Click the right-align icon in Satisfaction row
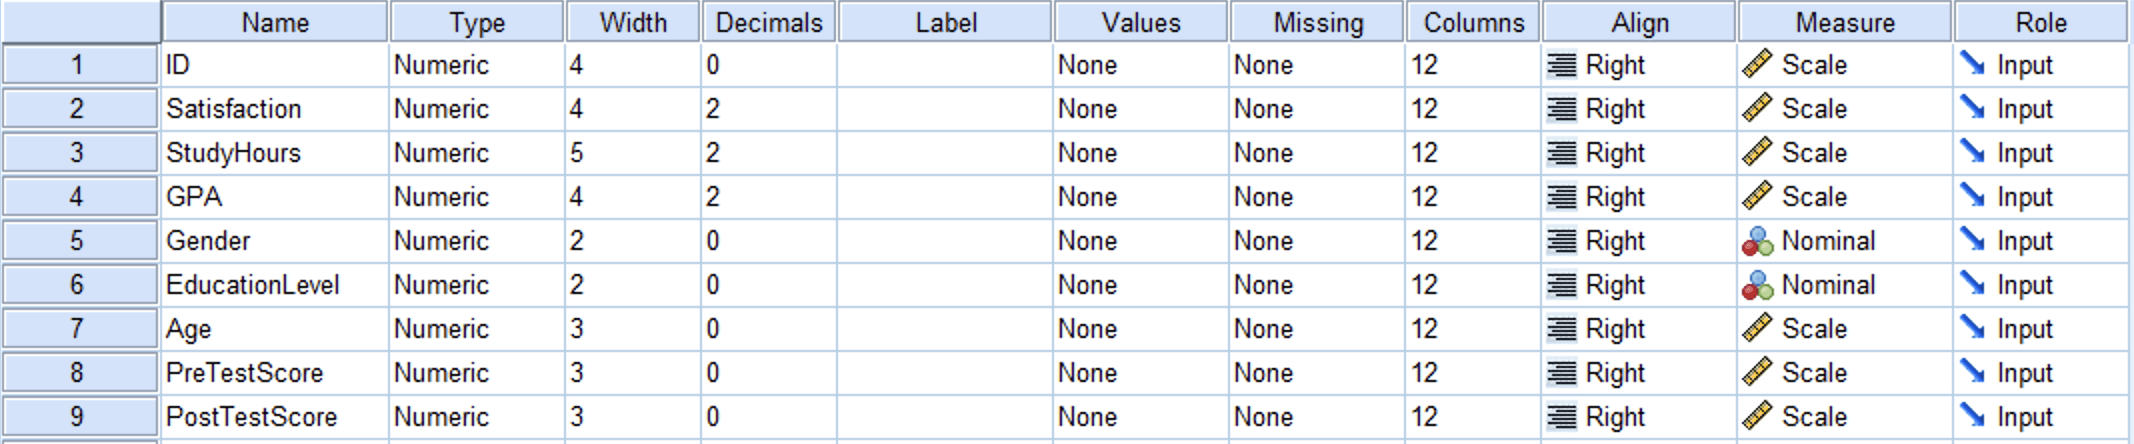Screen dimensions: 2134x444 click(x=1561, y=109)
